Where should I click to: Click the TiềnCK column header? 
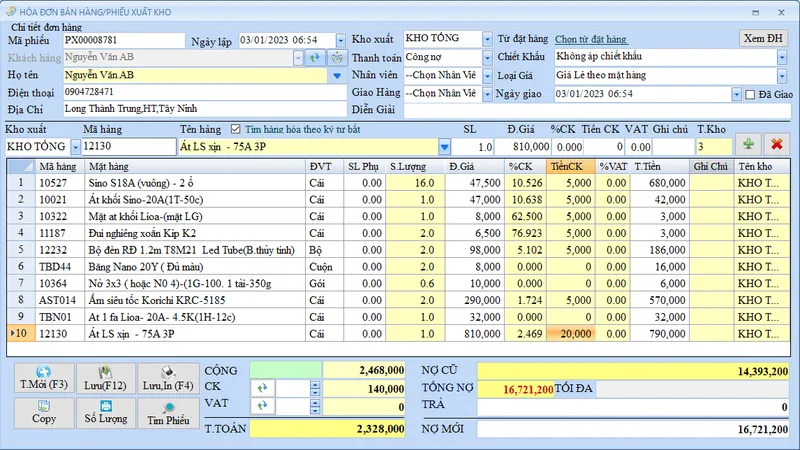[570, 166]
